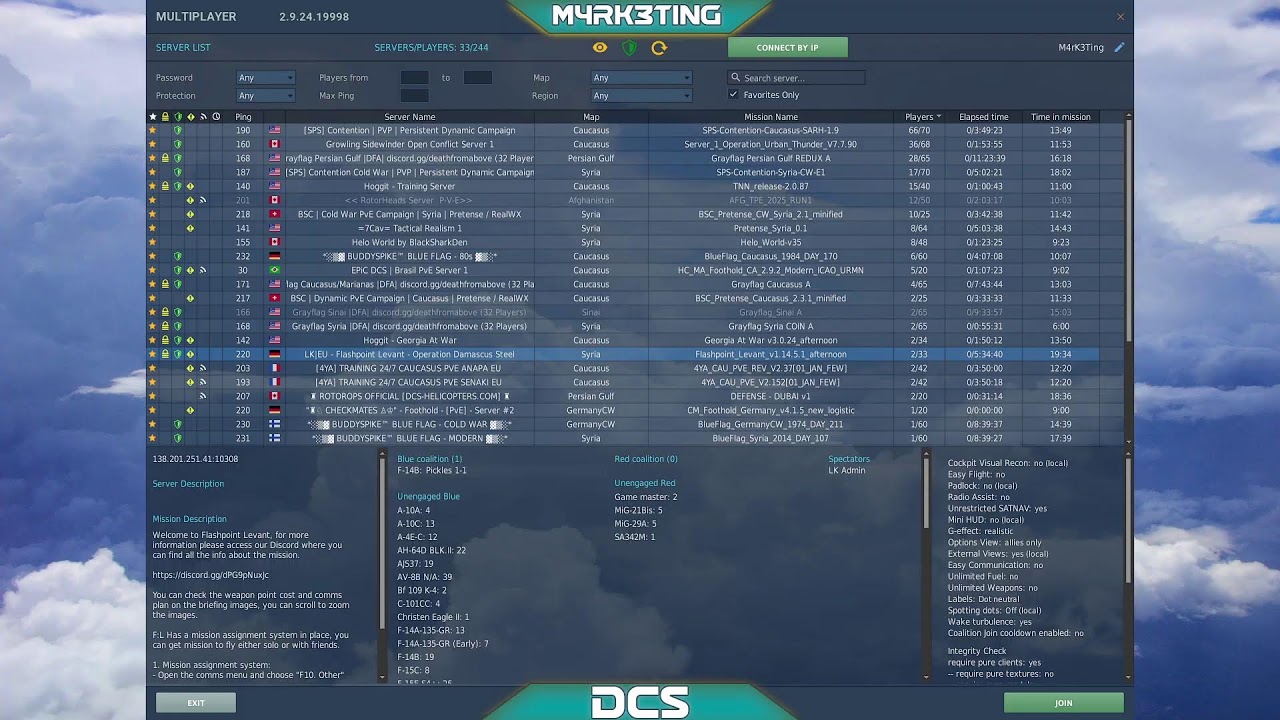Click the green shield icon in toolbar
The image size is (1280, 720).
(x=629, y=47)
